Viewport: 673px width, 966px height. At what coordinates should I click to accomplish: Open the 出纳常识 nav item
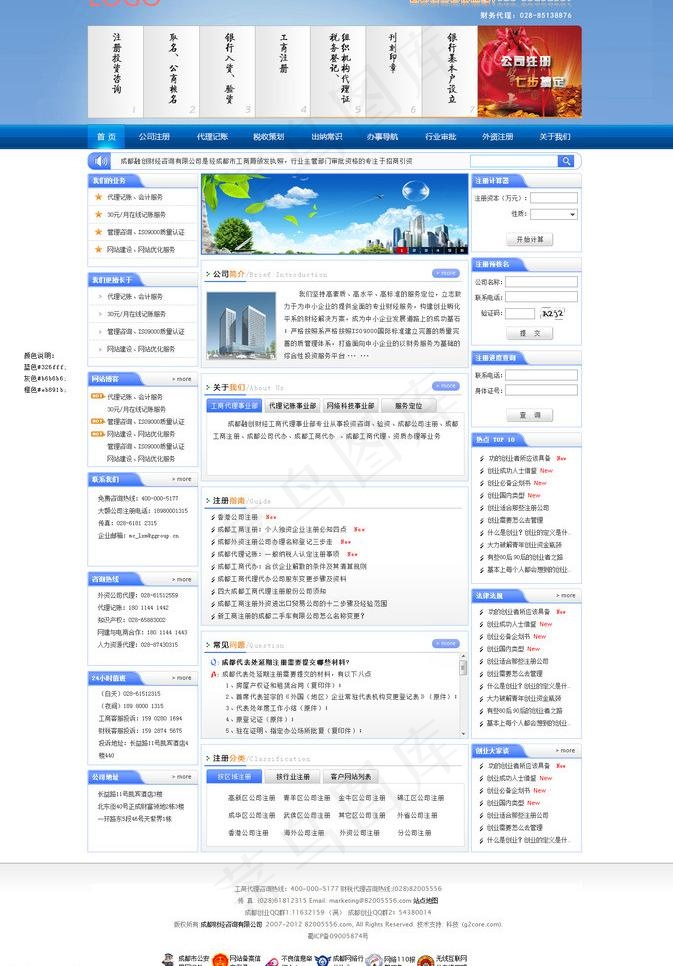(x=327, y=137)
